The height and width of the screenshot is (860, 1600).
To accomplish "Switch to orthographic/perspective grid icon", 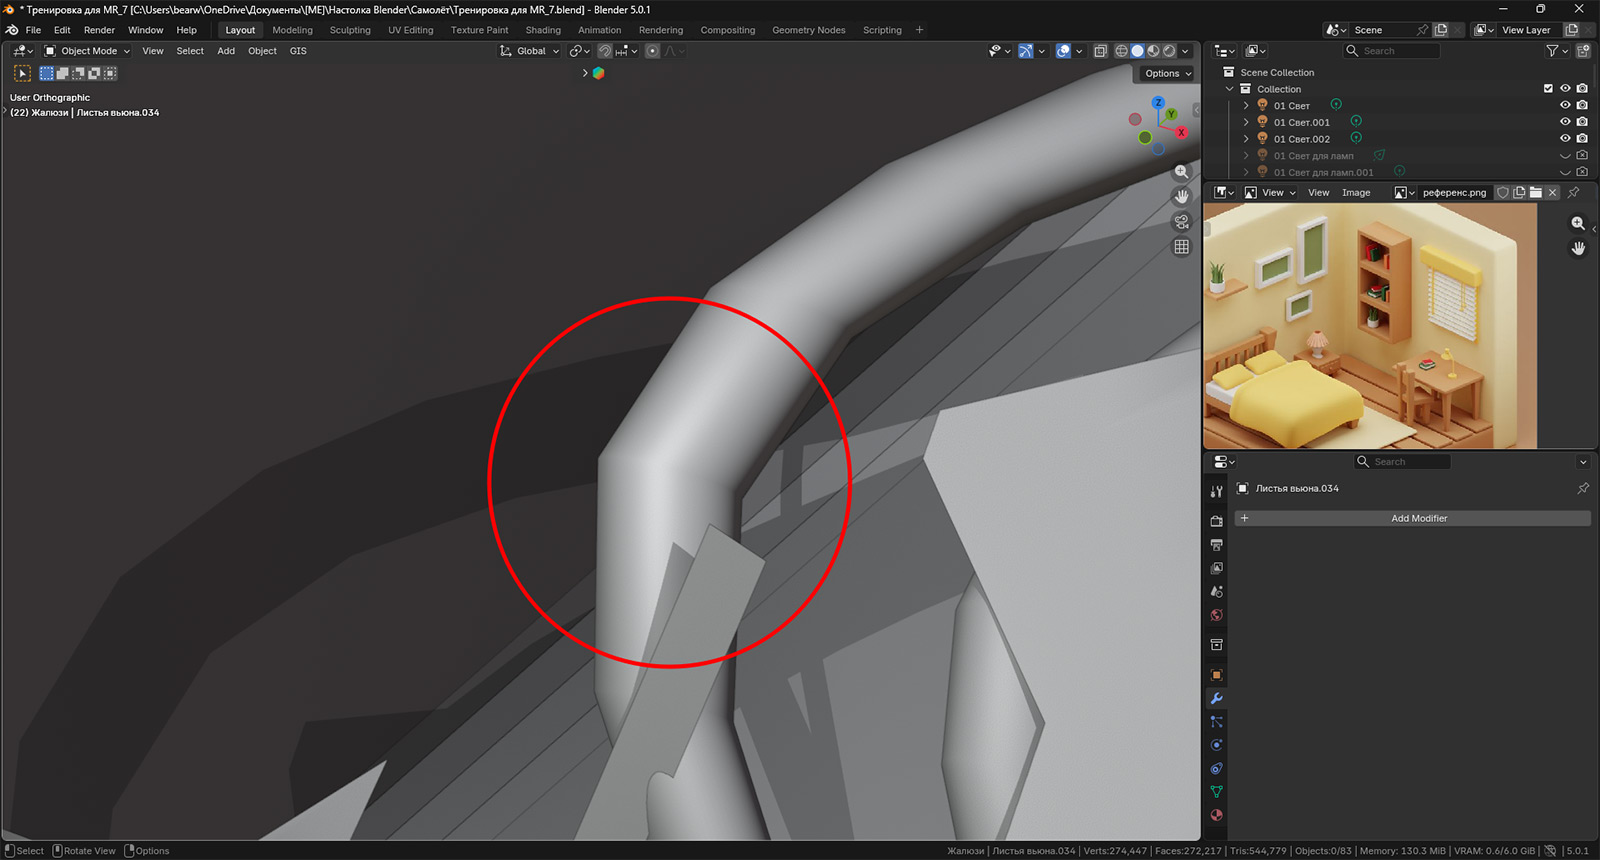I will 1181,247.
